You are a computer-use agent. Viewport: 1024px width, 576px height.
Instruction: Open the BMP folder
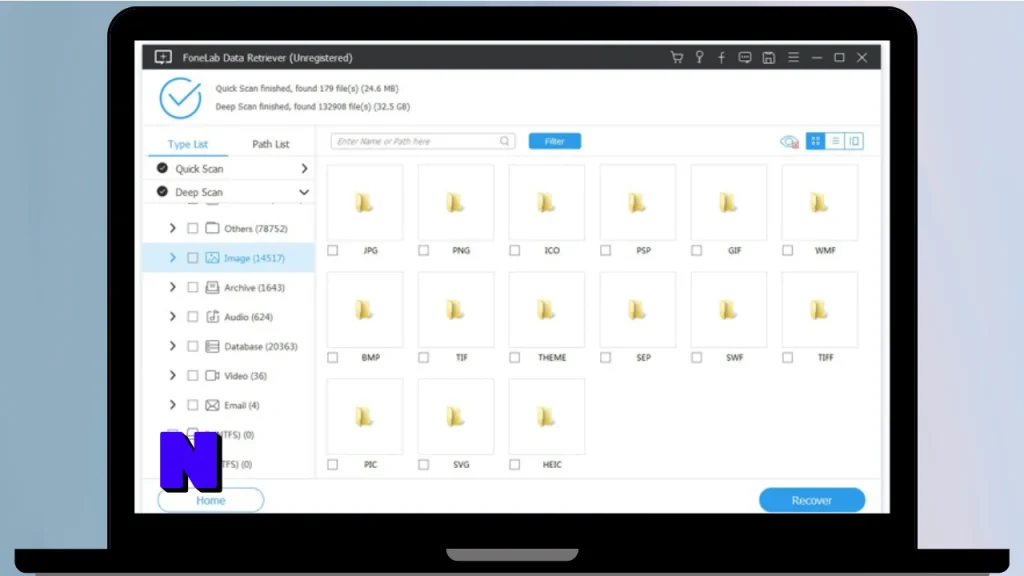pyautogui.click(x=364, y=310)
